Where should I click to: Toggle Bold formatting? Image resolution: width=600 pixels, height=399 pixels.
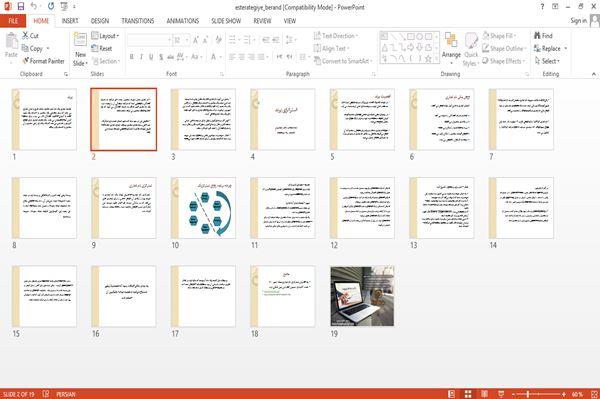[132, 57]
